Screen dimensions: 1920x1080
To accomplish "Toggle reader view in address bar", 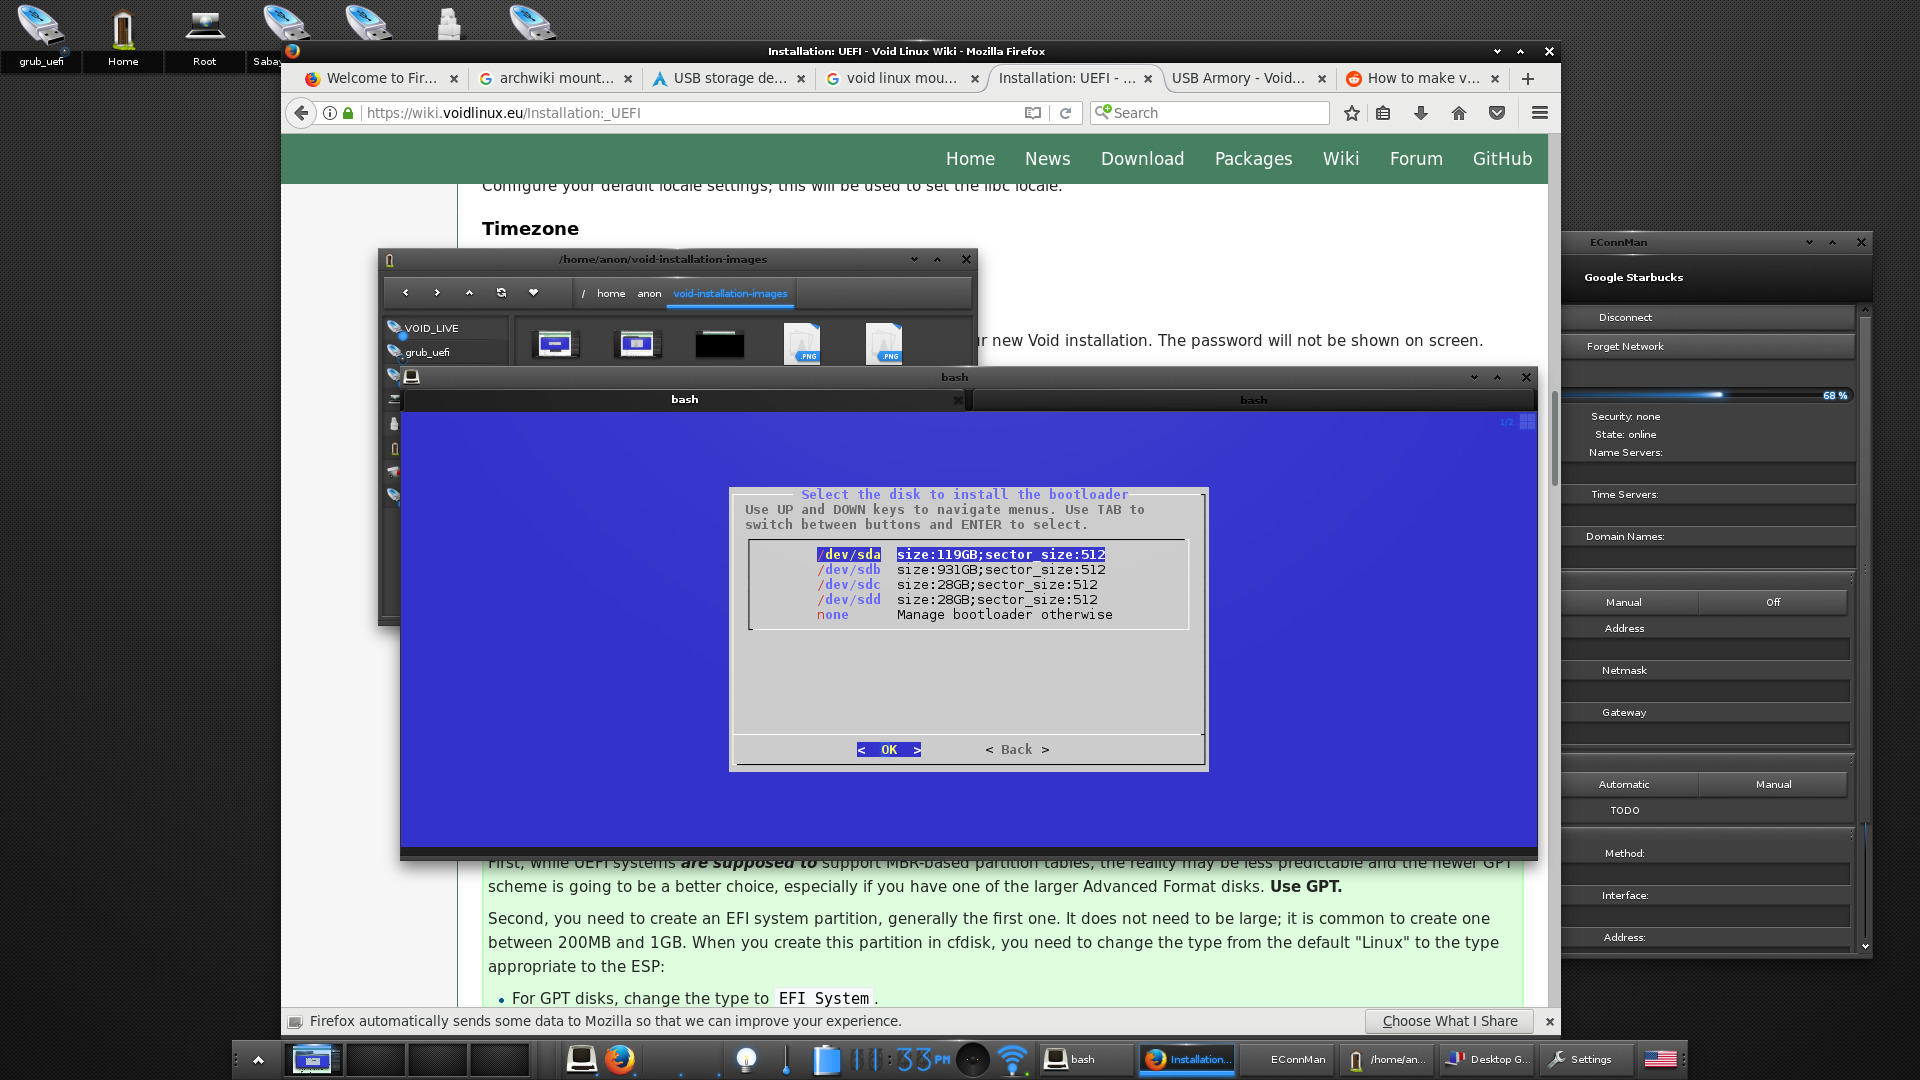I will point(1033,113).
